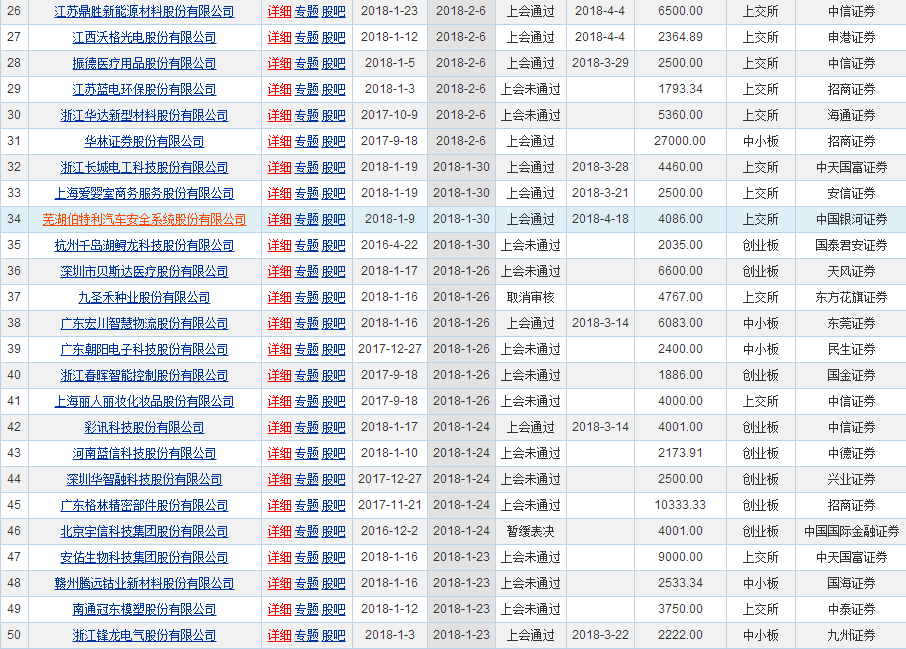Click 股吧 for 振德医疗用品 row
The image size is (906, 649).
(333, 64)
